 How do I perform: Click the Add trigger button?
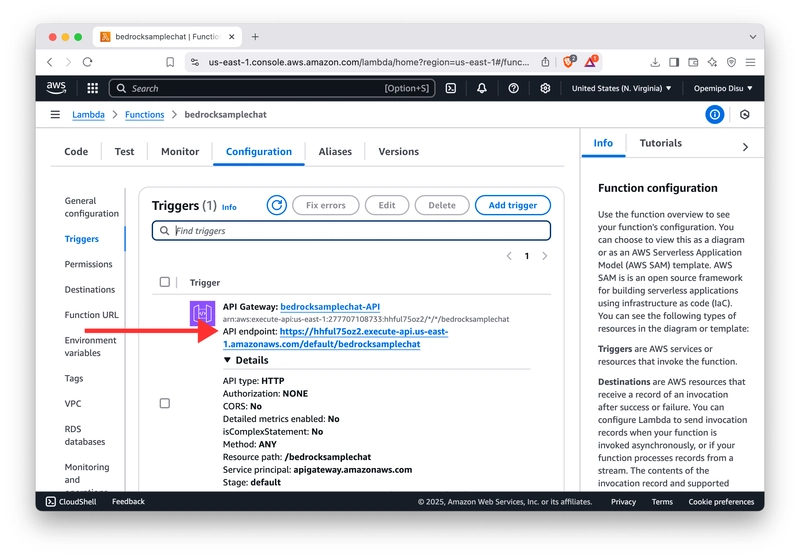(512, 205)
